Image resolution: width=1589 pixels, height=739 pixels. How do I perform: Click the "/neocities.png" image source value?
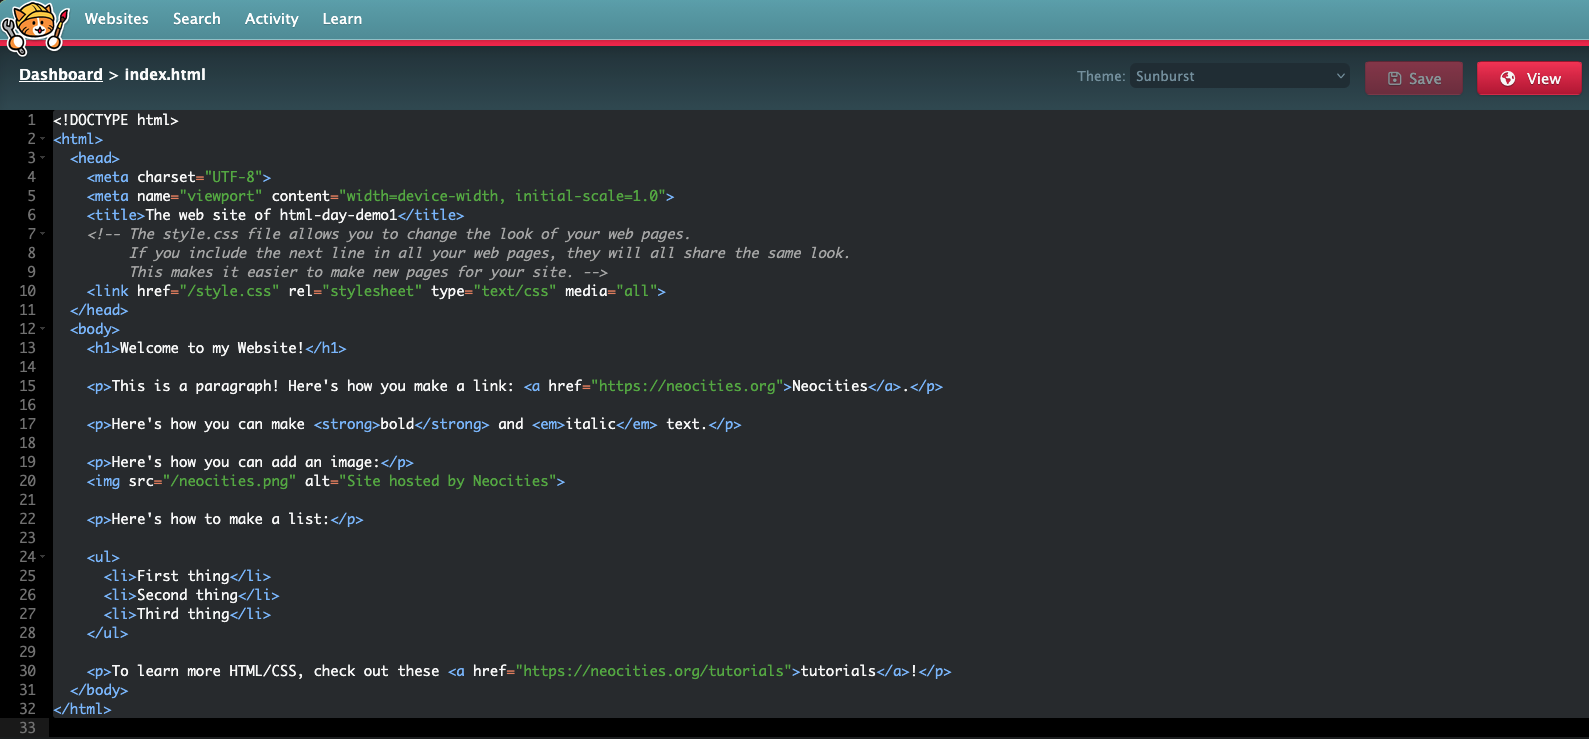coord(229,481)
